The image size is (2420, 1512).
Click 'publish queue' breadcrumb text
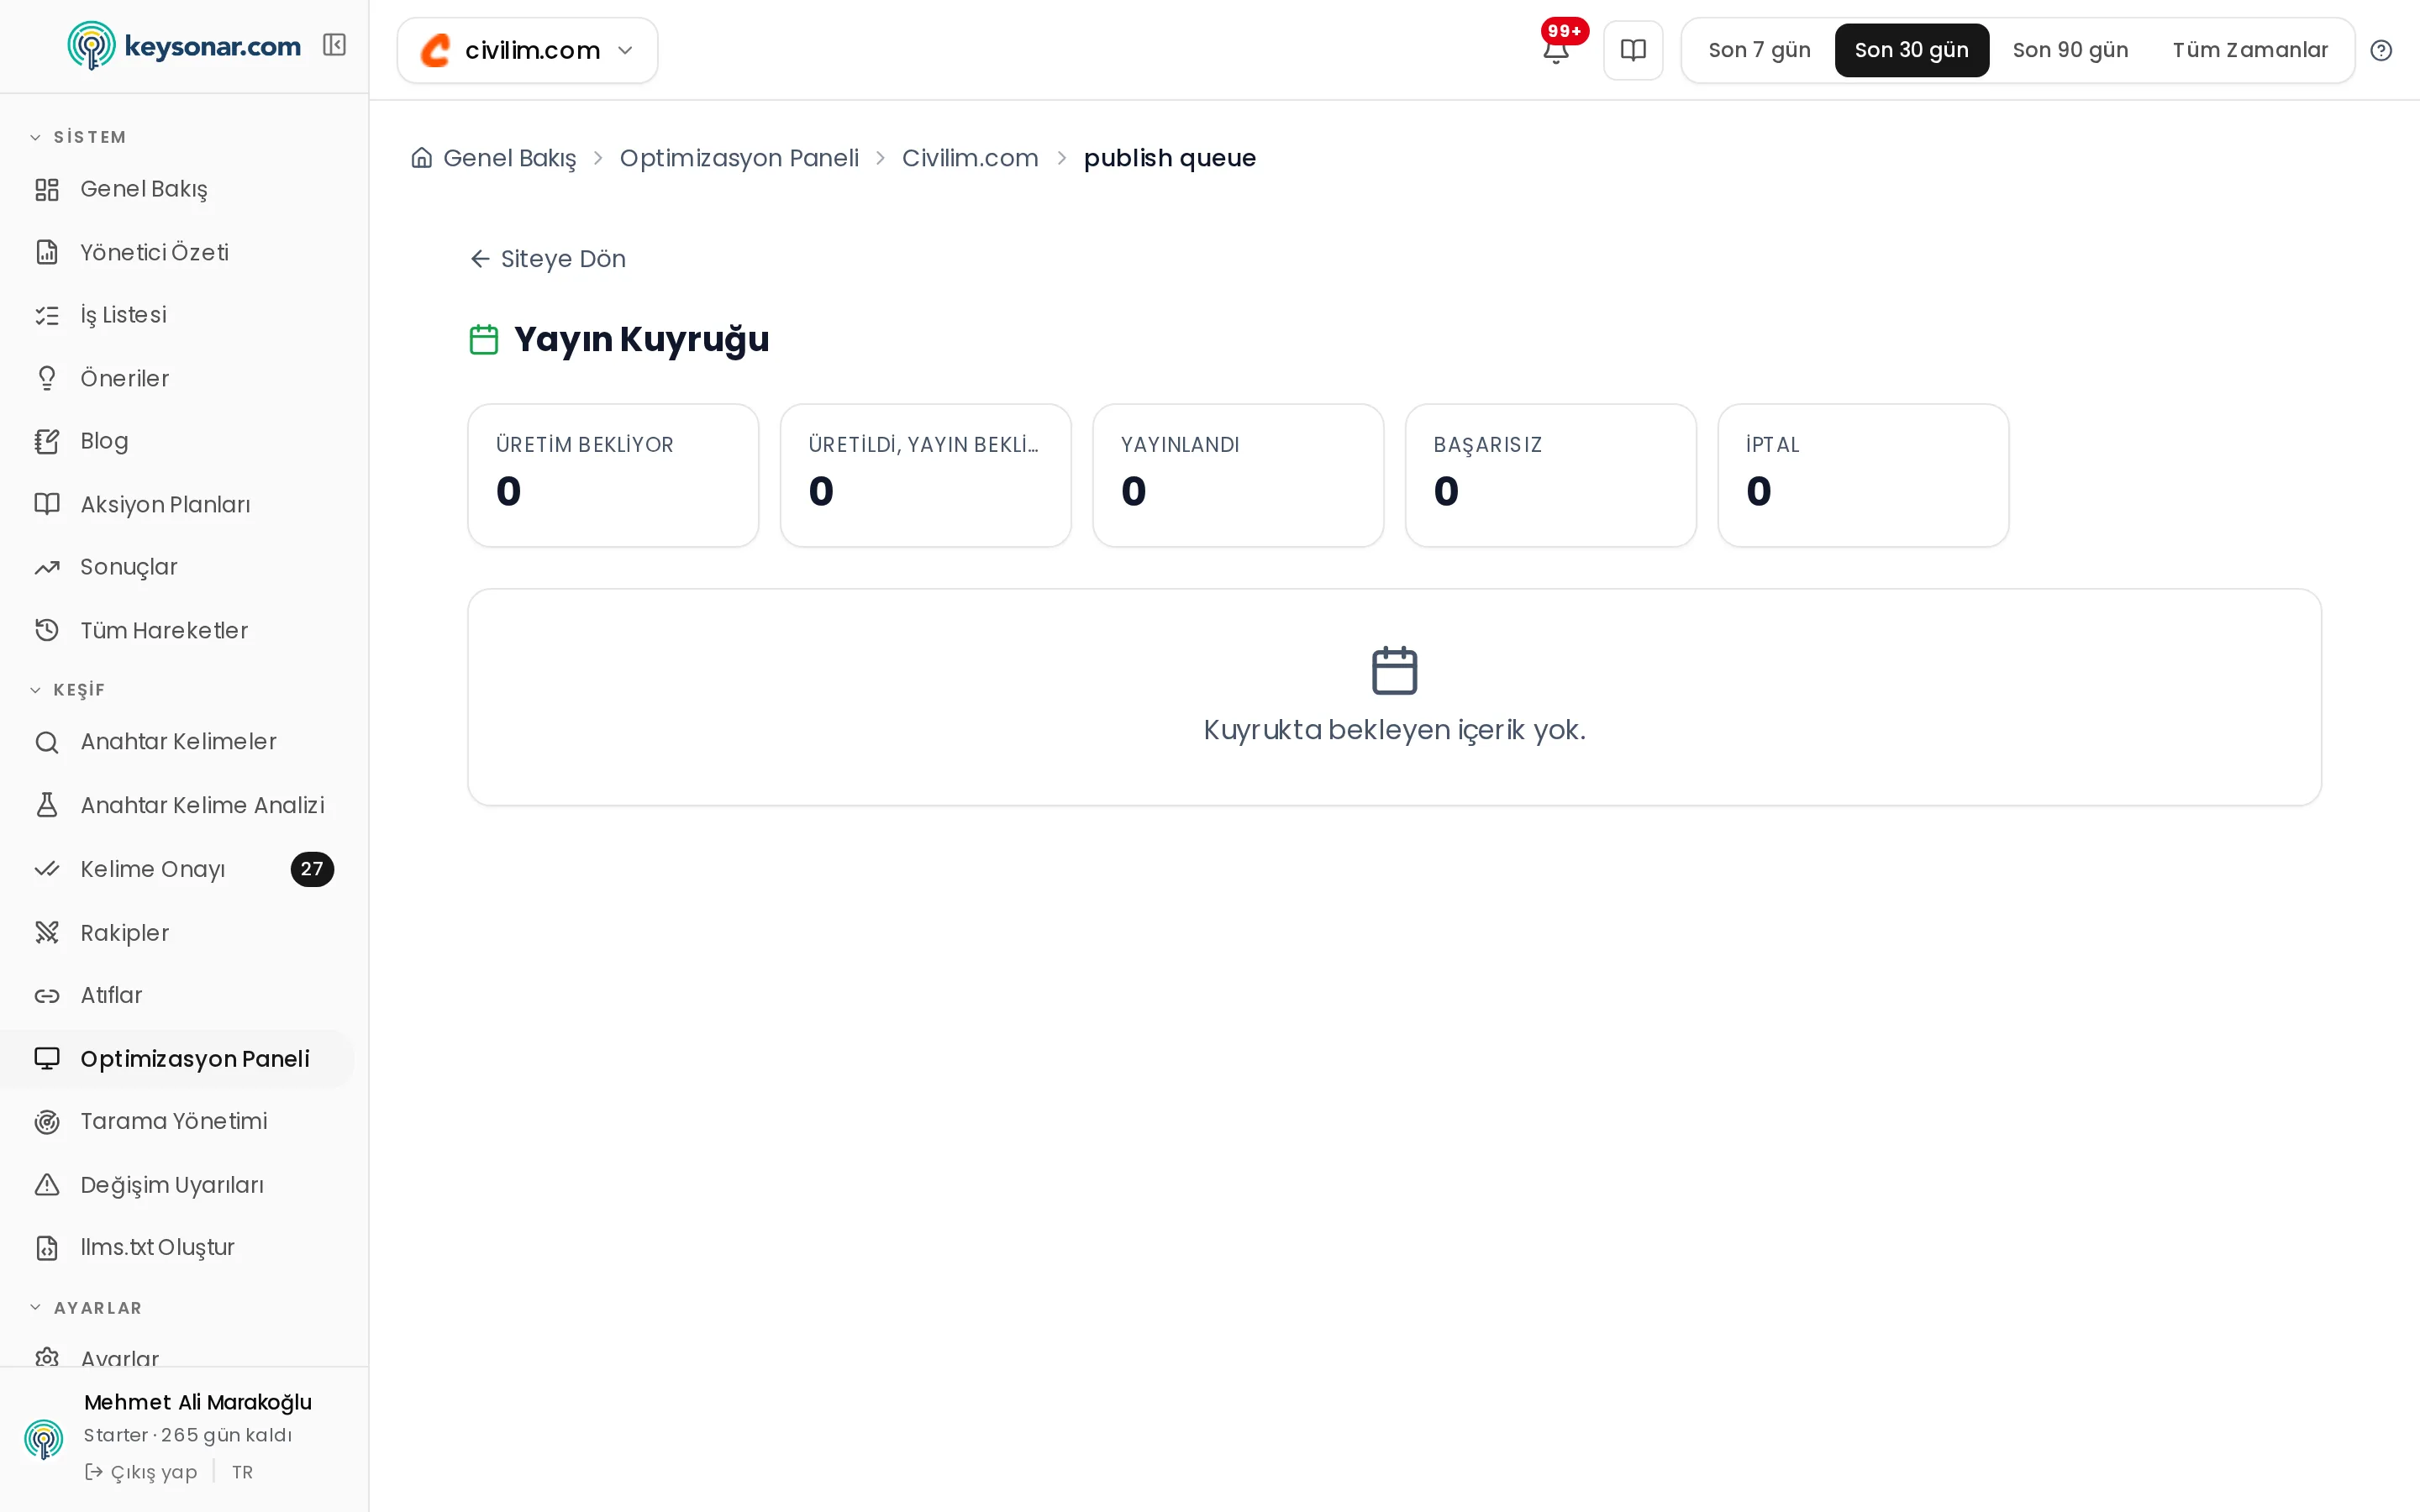(1169, 158)
